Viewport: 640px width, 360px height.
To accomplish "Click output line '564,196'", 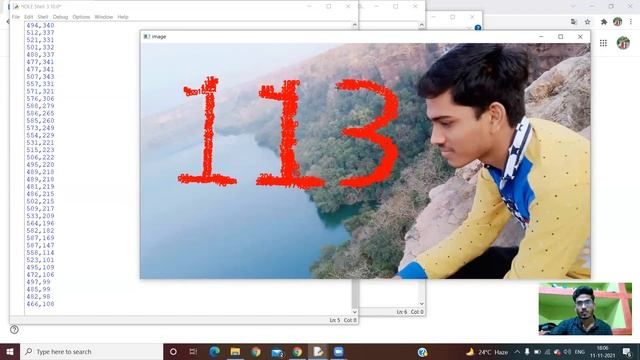I will pyautogui.click(x=40, y=223).
